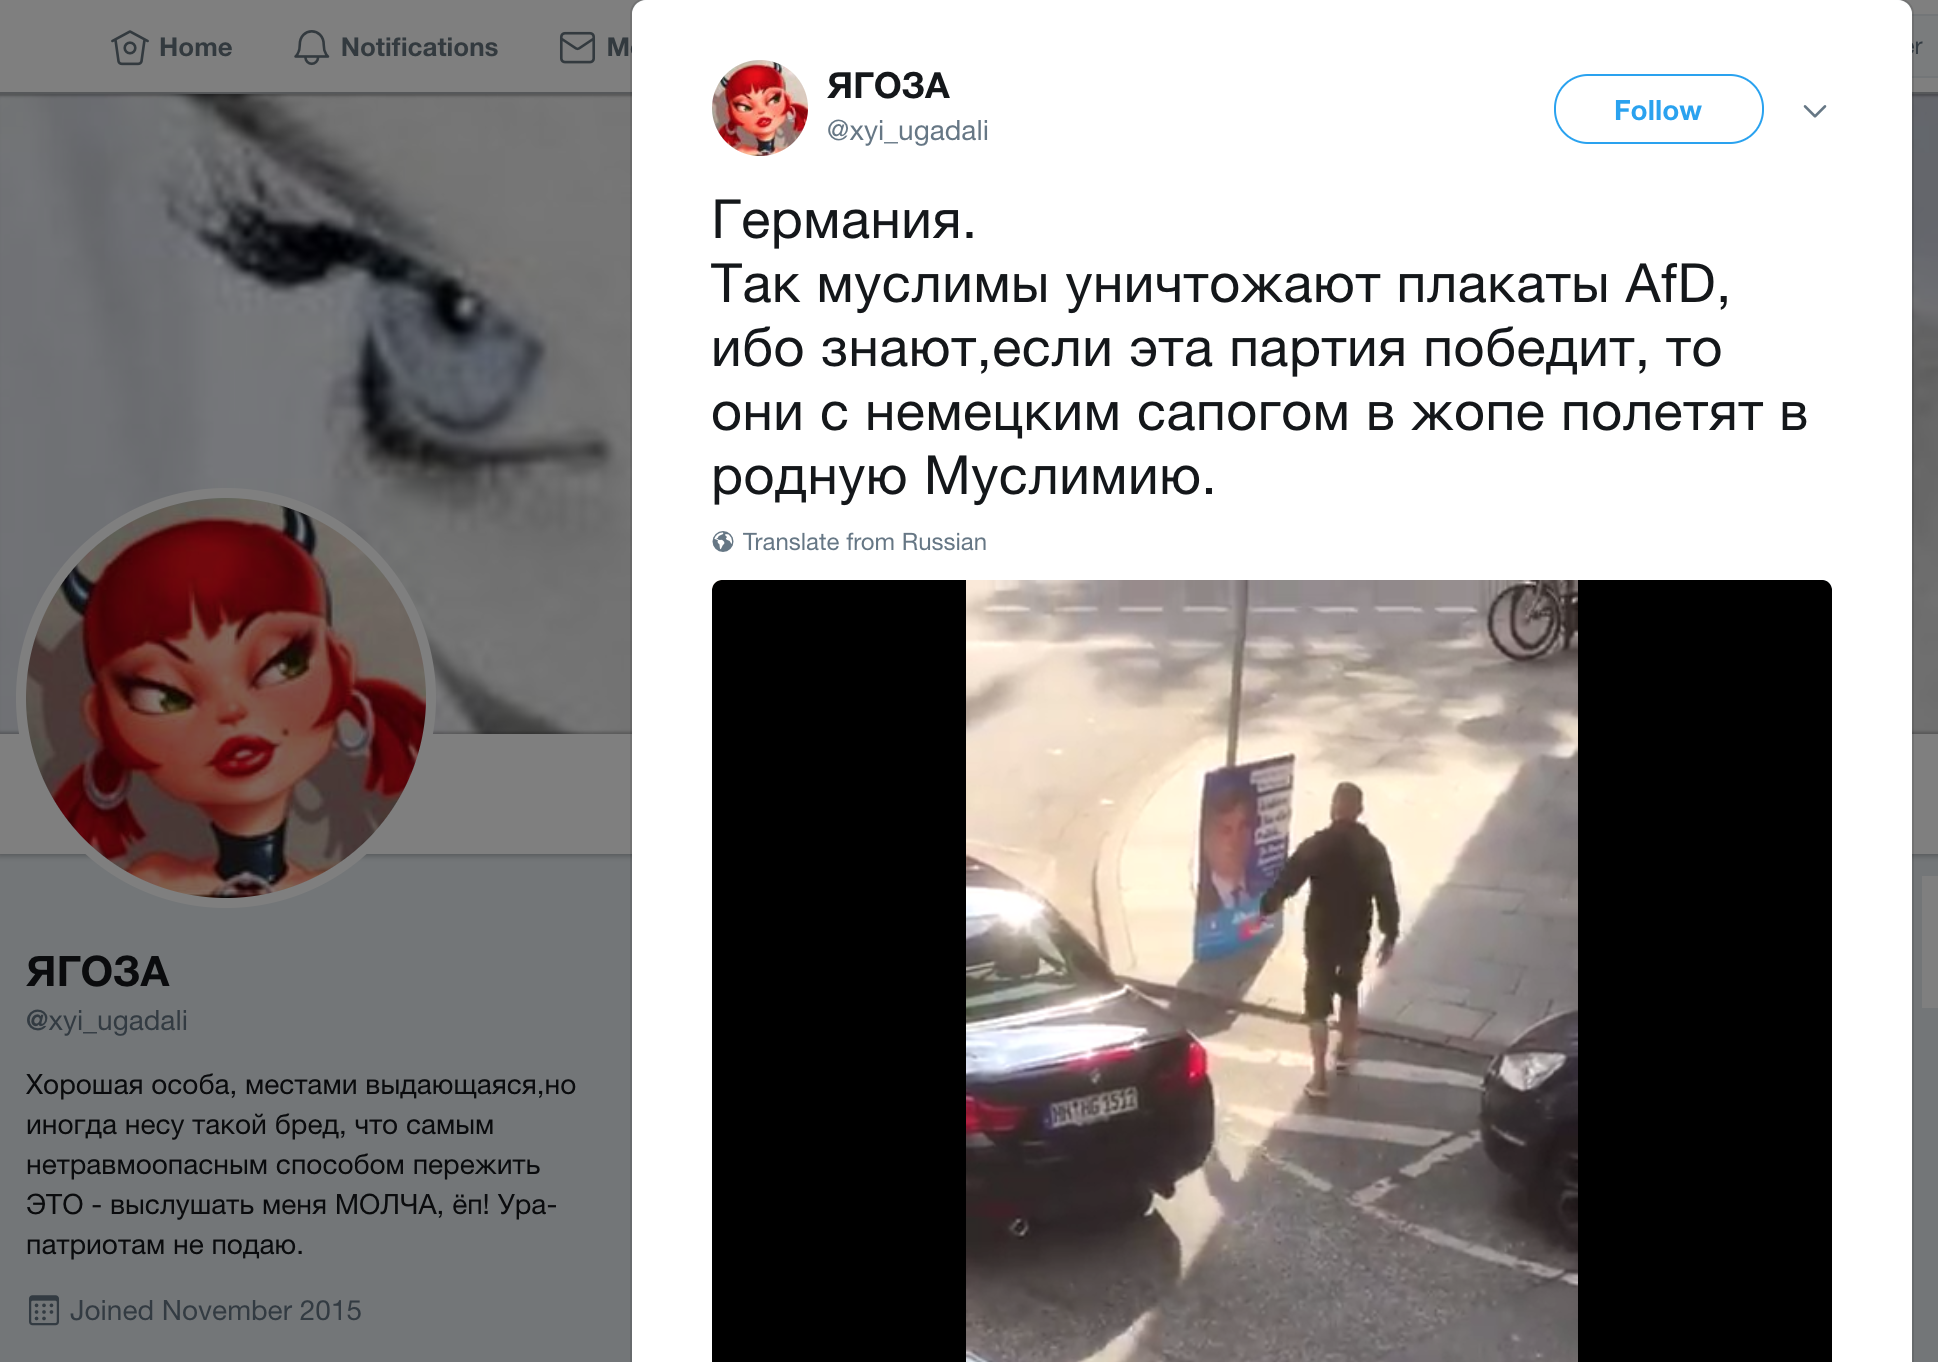
Task: Open the small ЯГОЗА avatar in the tweet header
Action: 760,108
